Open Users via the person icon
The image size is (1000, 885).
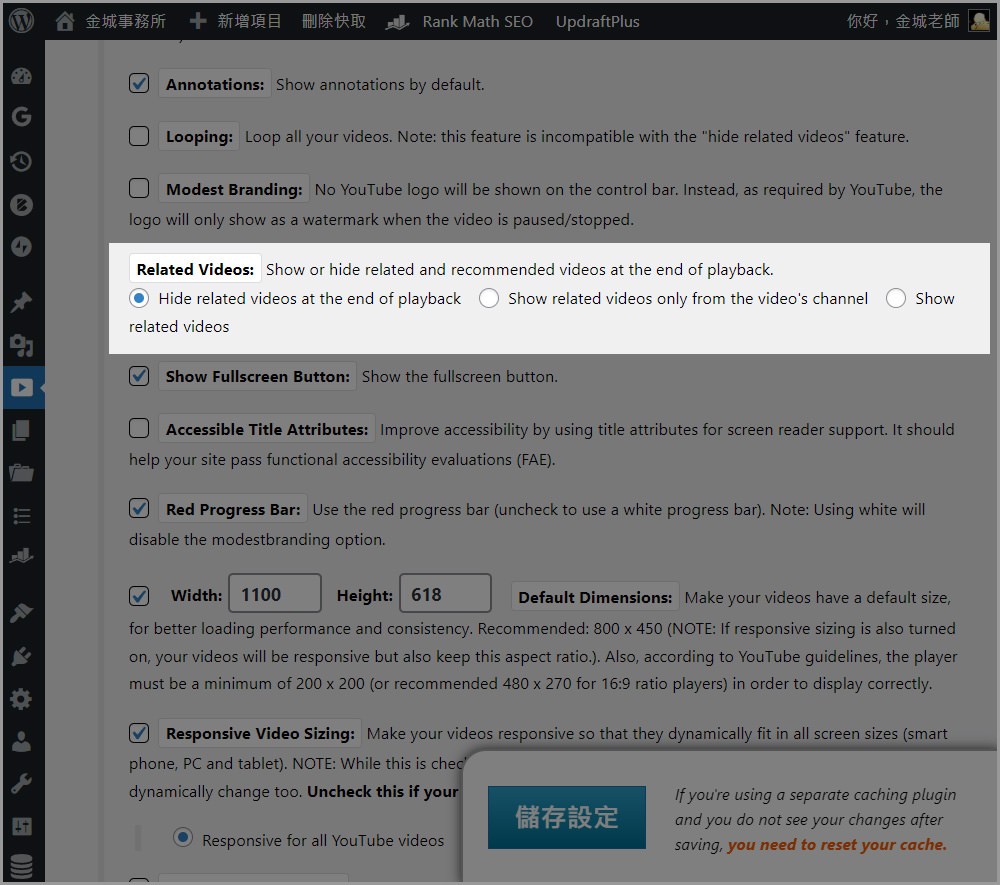[22, 740]
